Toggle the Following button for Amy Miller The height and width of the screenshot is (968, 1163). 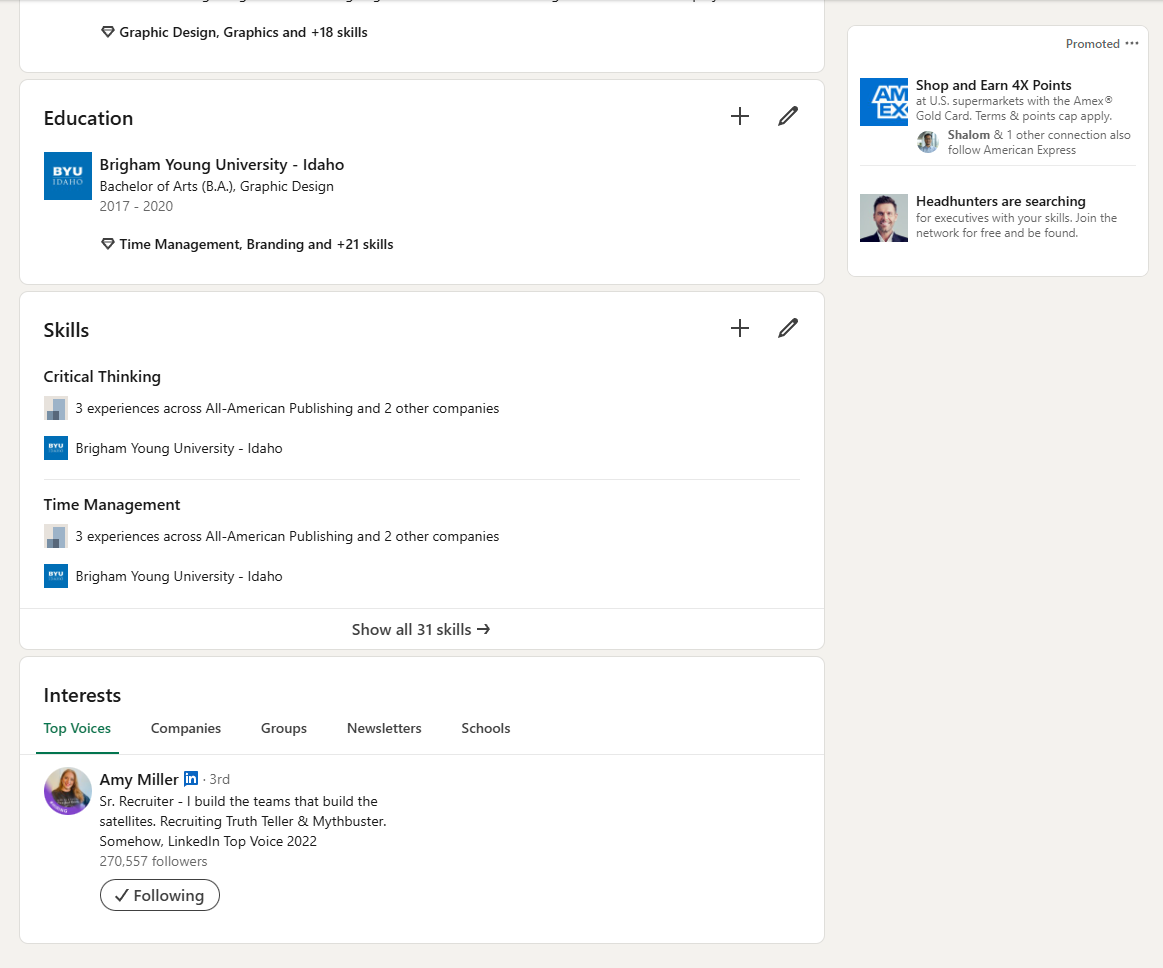click(159, 895)
